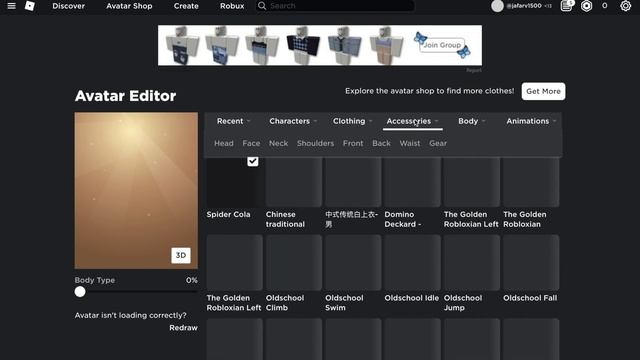Click the Oldschool Fall item name
640x360 pixels.
tap(530, 298)
